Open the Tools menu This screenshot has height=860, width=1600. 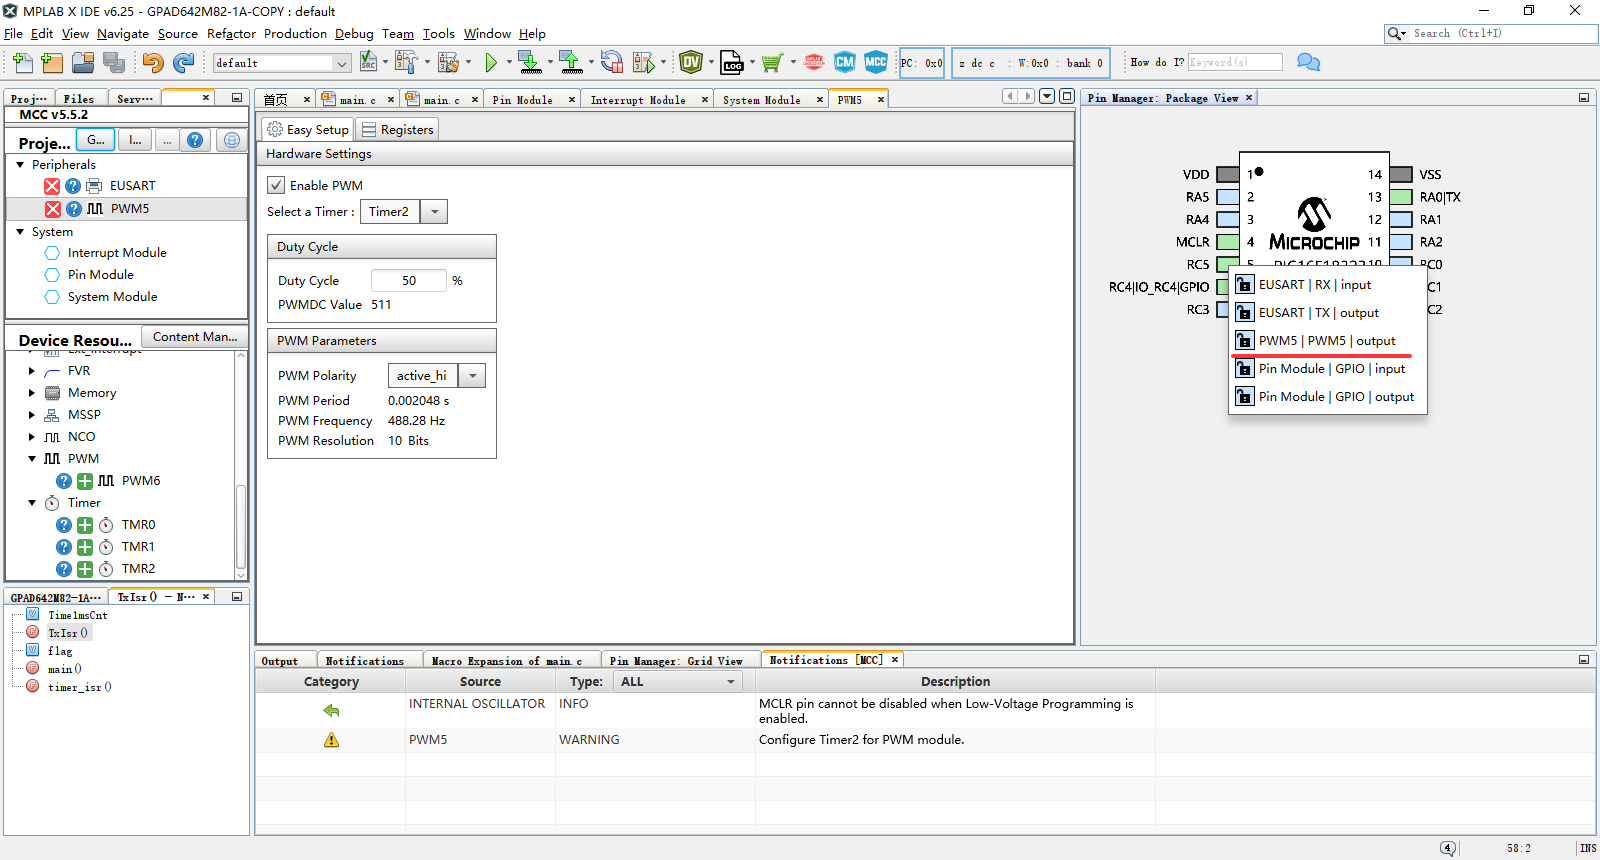click(x=438, y=33)
